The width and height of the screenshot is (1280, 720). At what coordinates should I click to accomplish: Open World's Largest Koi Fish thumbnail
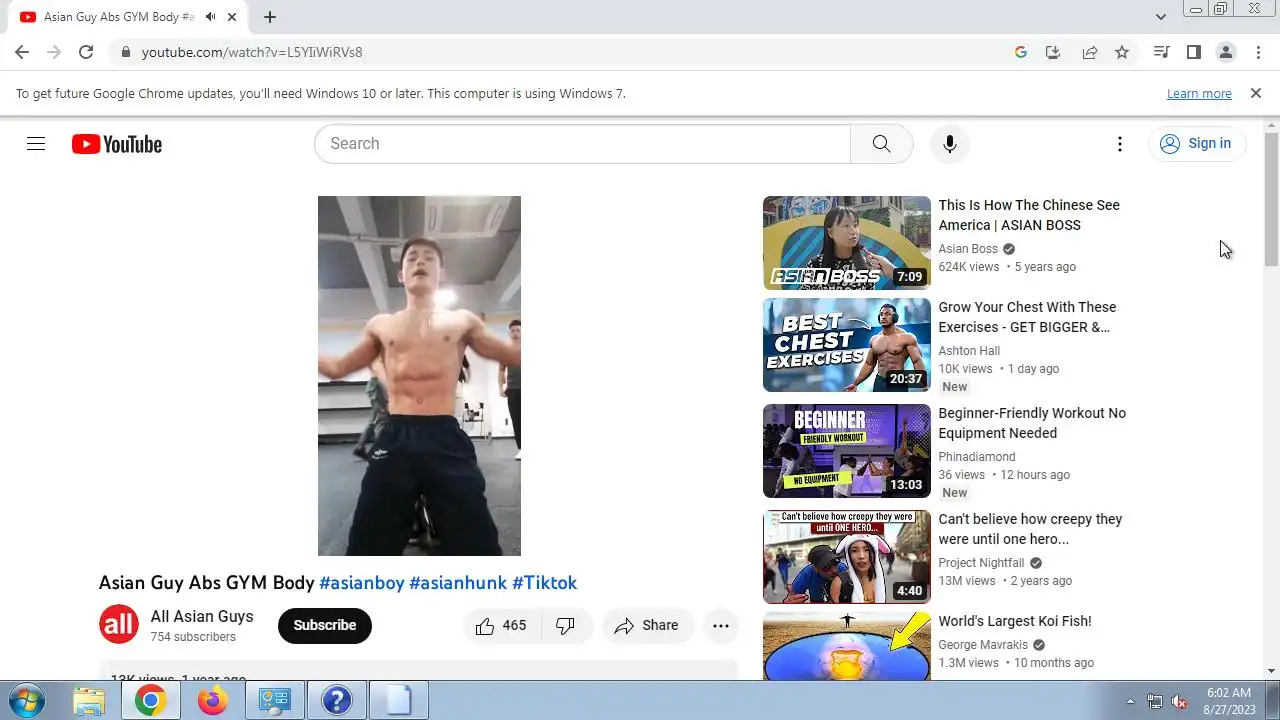[x=847, y=646]
